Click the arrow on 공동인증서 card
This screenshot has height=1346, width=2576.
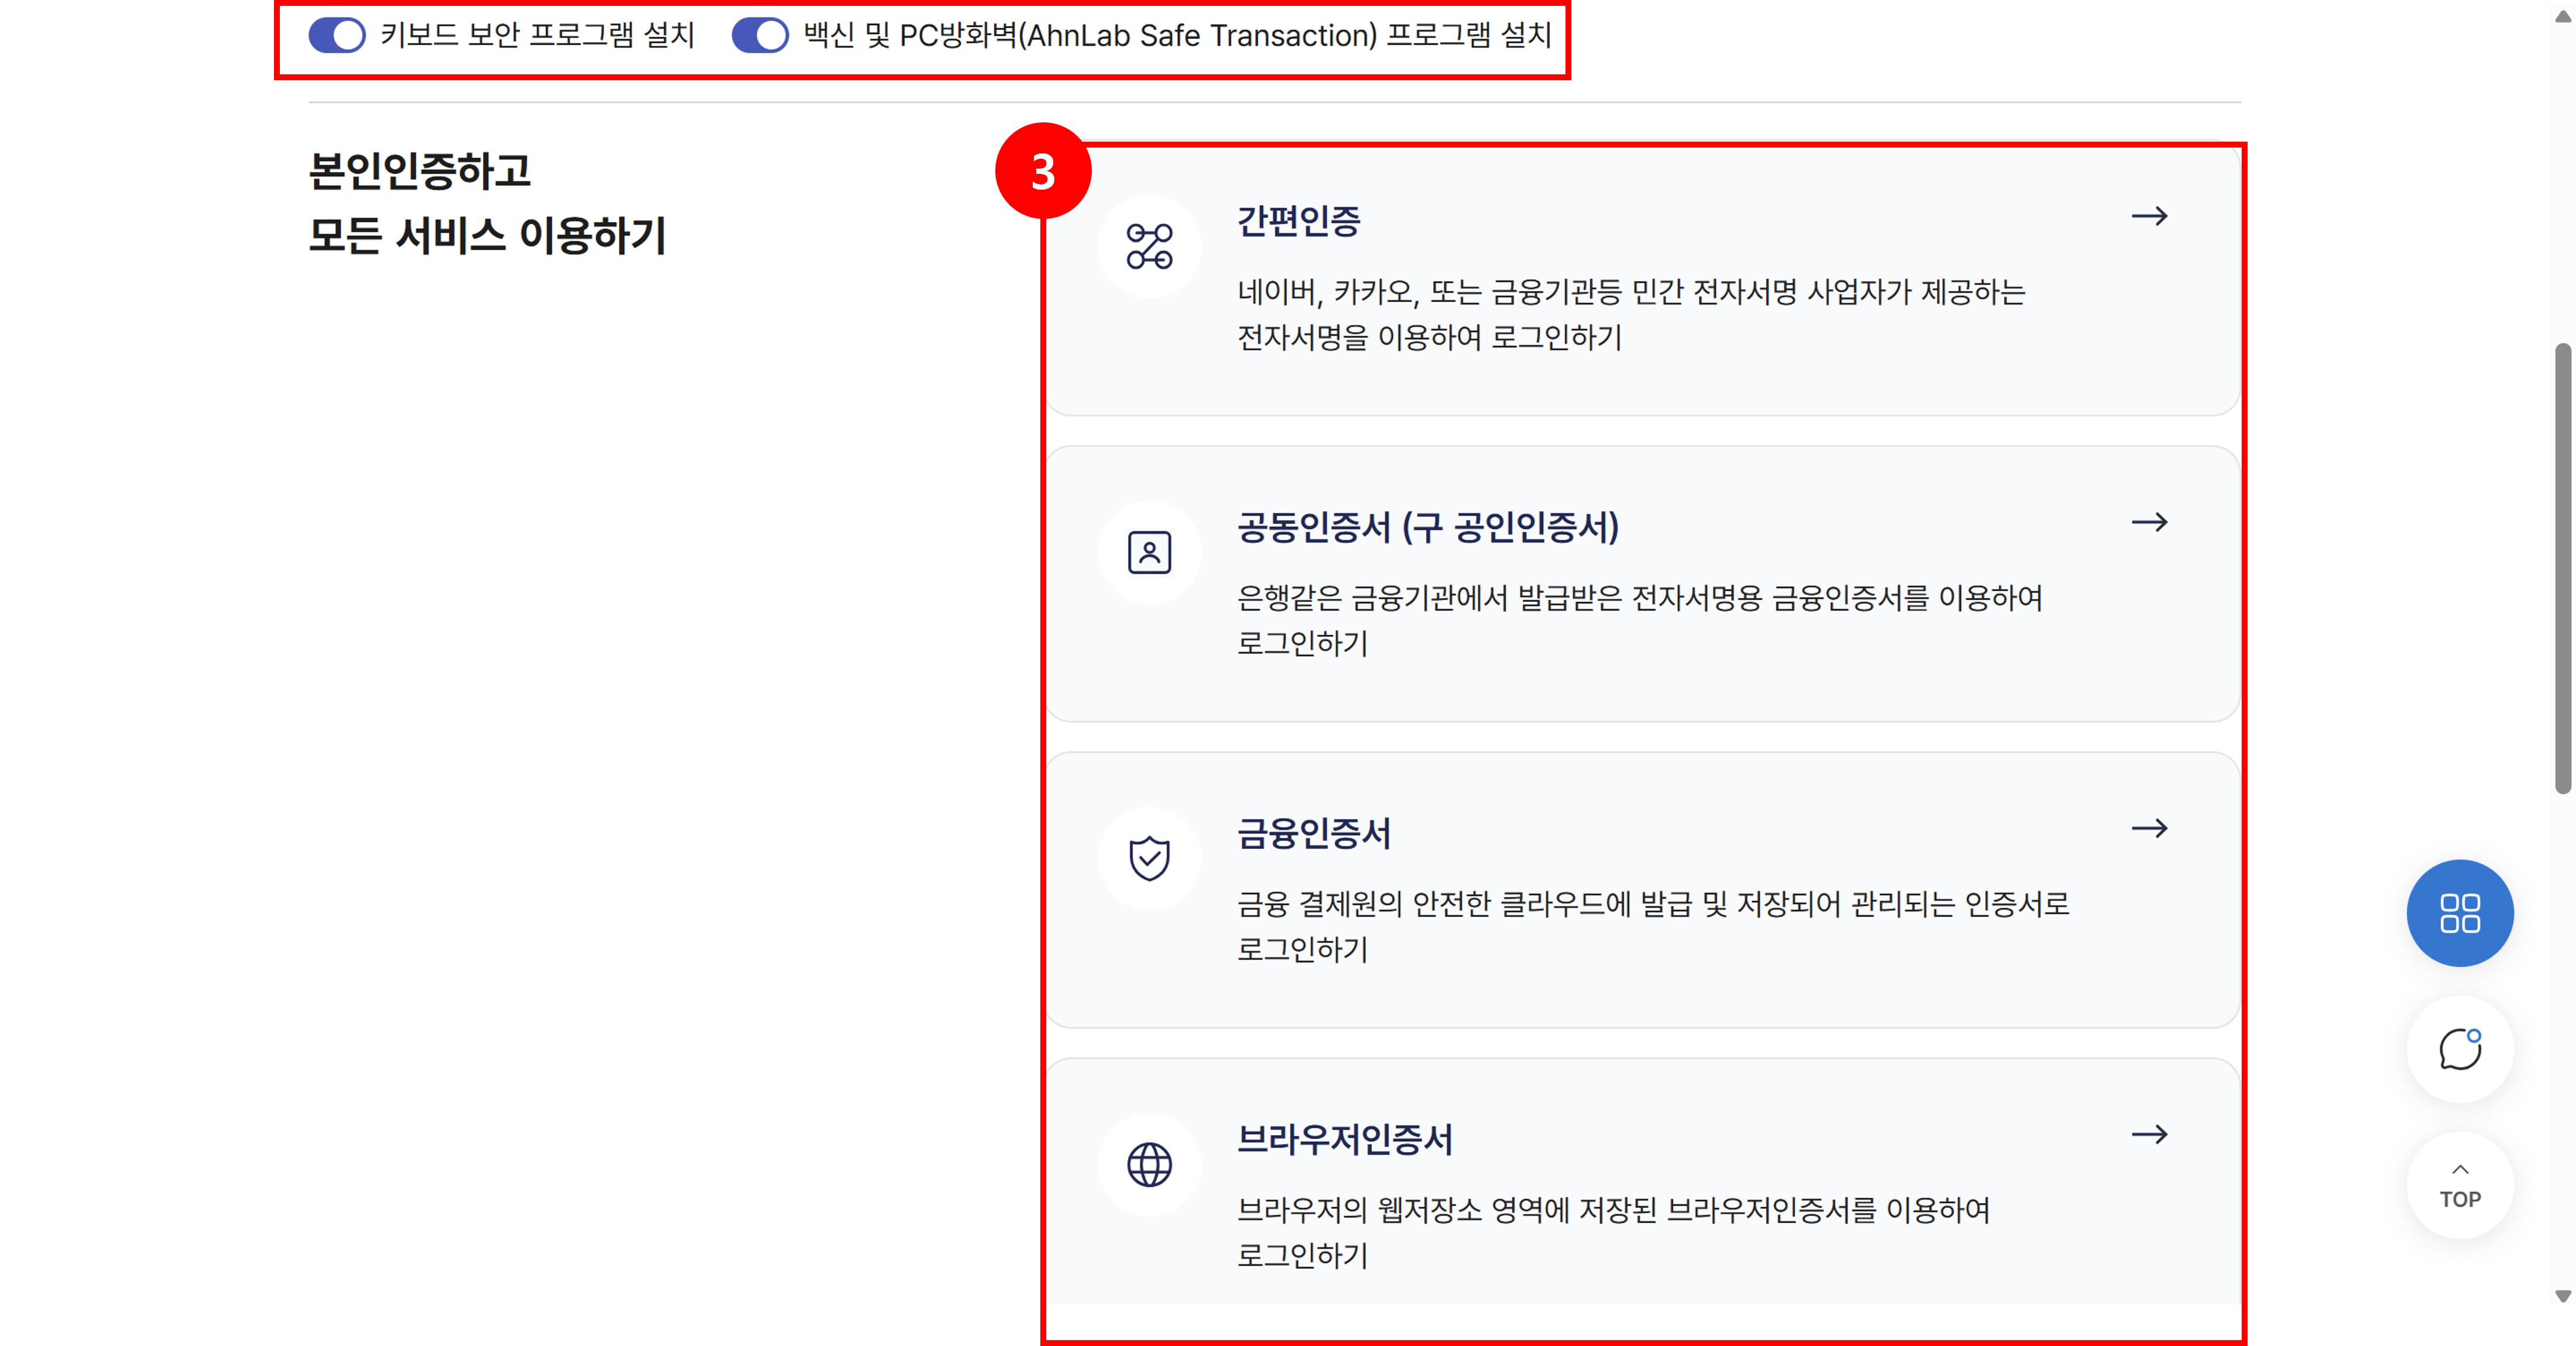point(2149,522)
